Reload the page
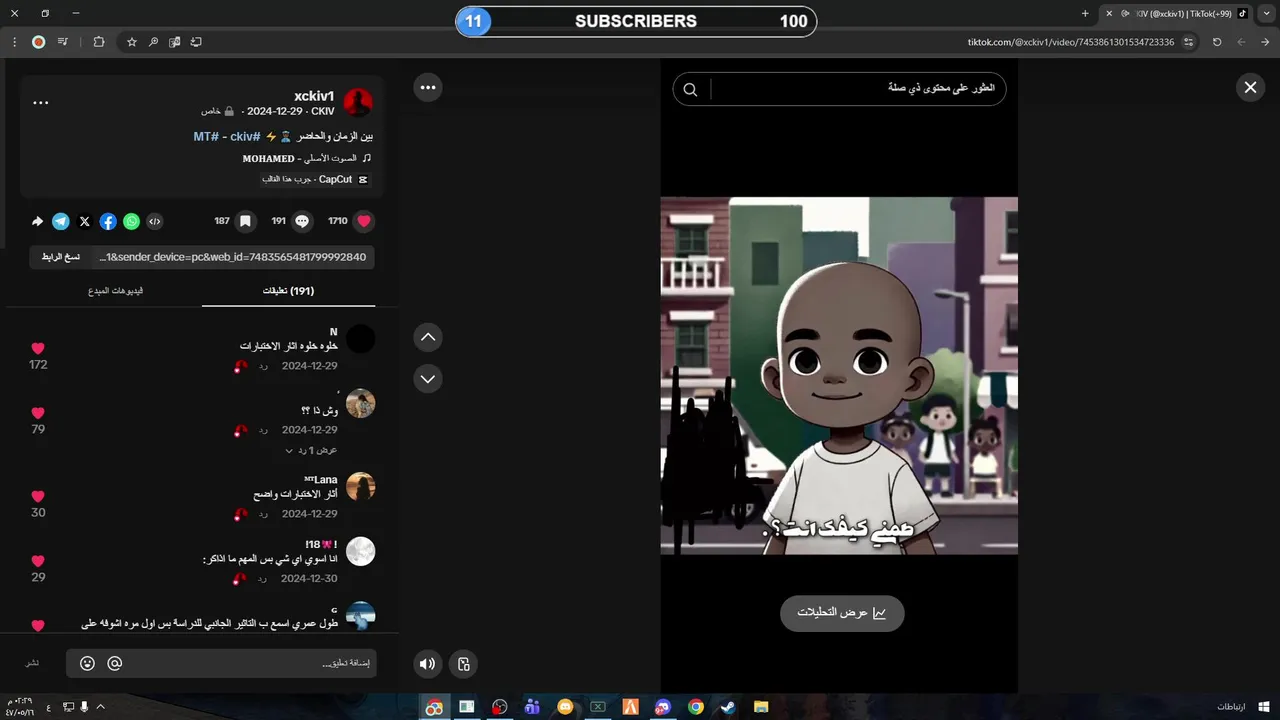The image size is (1280, 720). coord(1217,42)
